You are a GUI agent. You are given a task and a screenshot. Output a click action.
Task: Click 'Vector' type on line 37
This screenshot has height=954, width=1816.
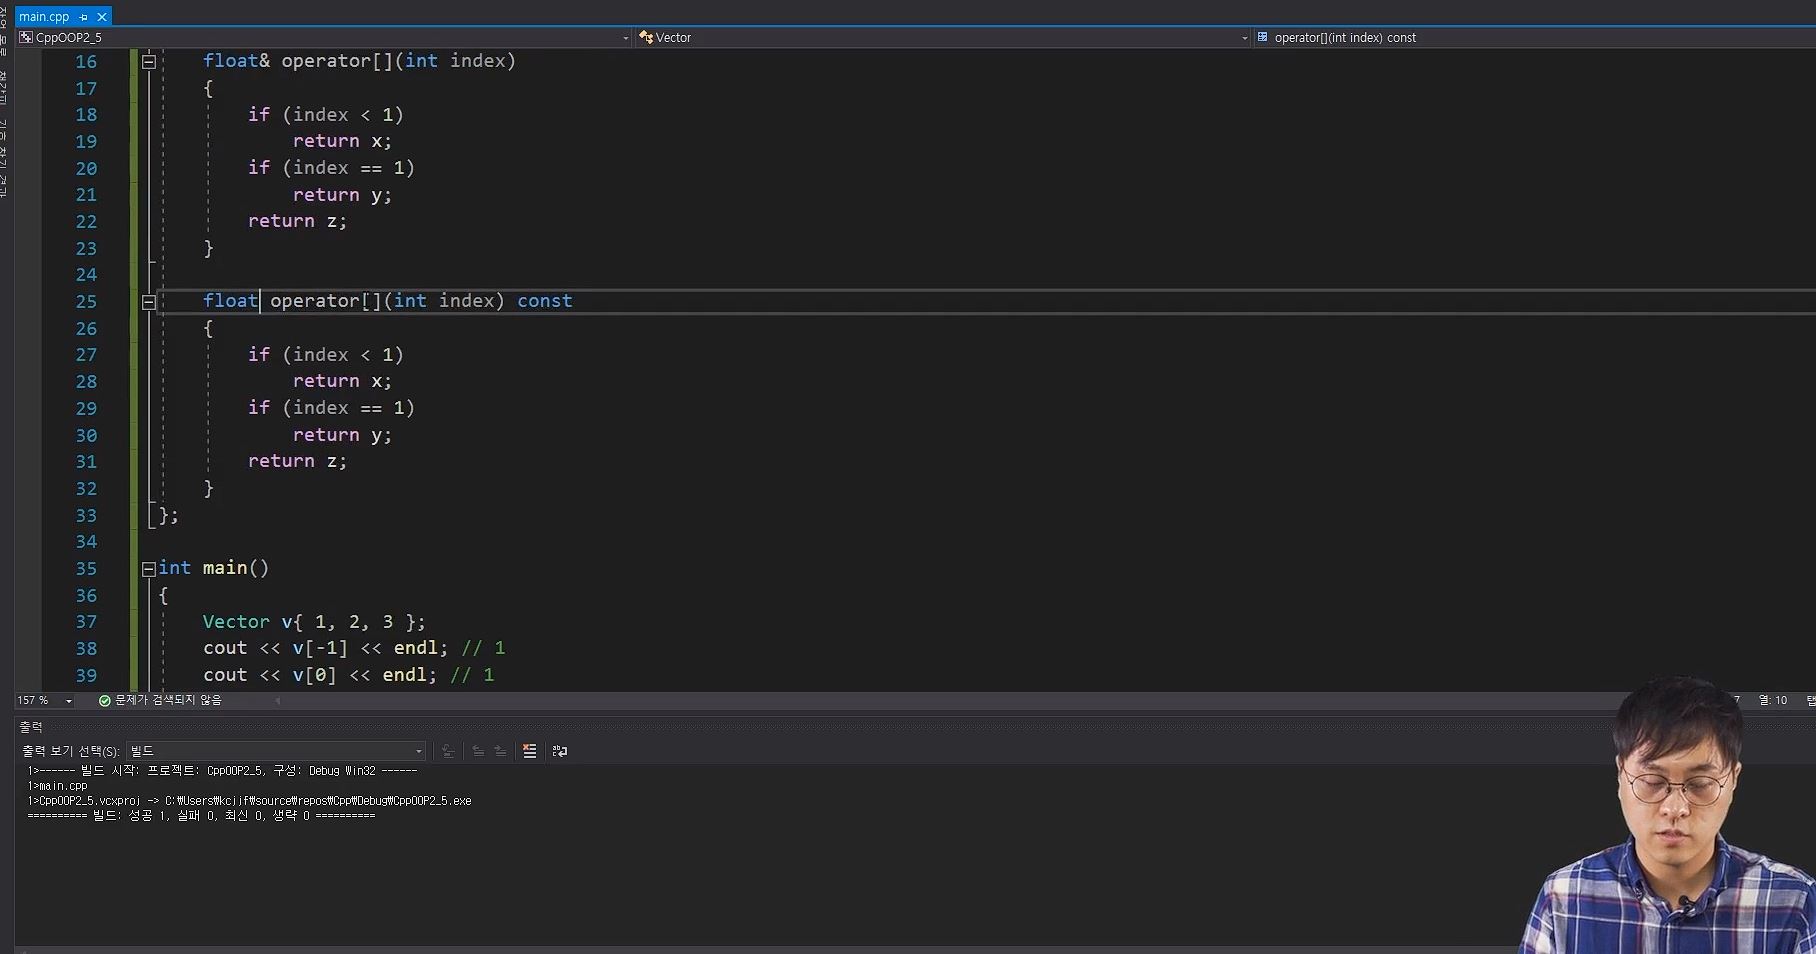pos(236,622)
